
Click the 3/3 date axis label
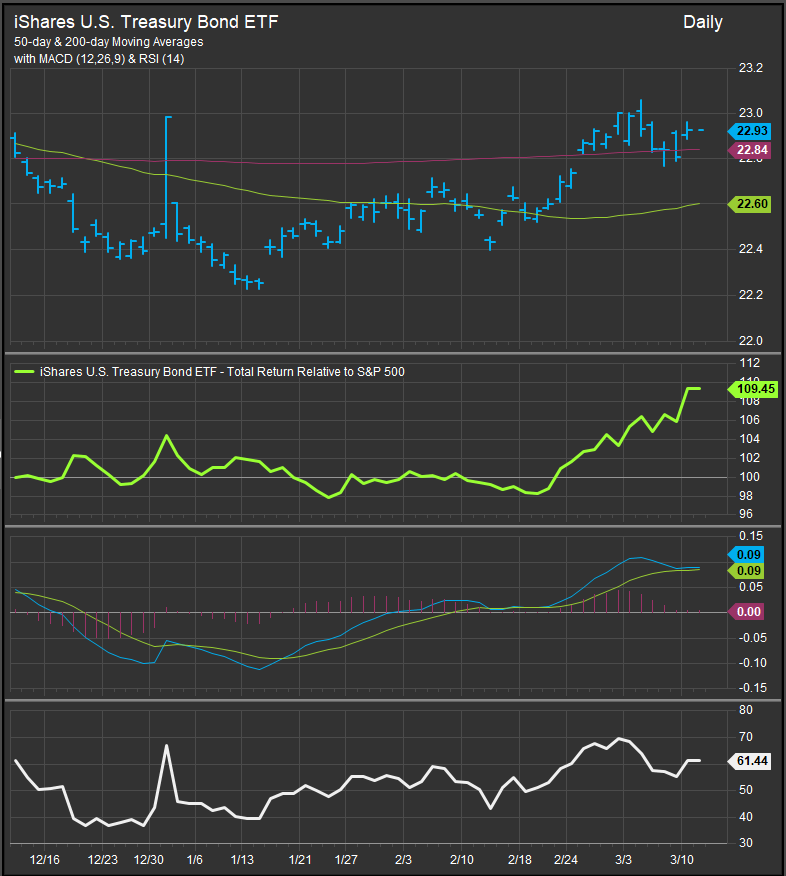pyautogui.click(x=623, y=859)
